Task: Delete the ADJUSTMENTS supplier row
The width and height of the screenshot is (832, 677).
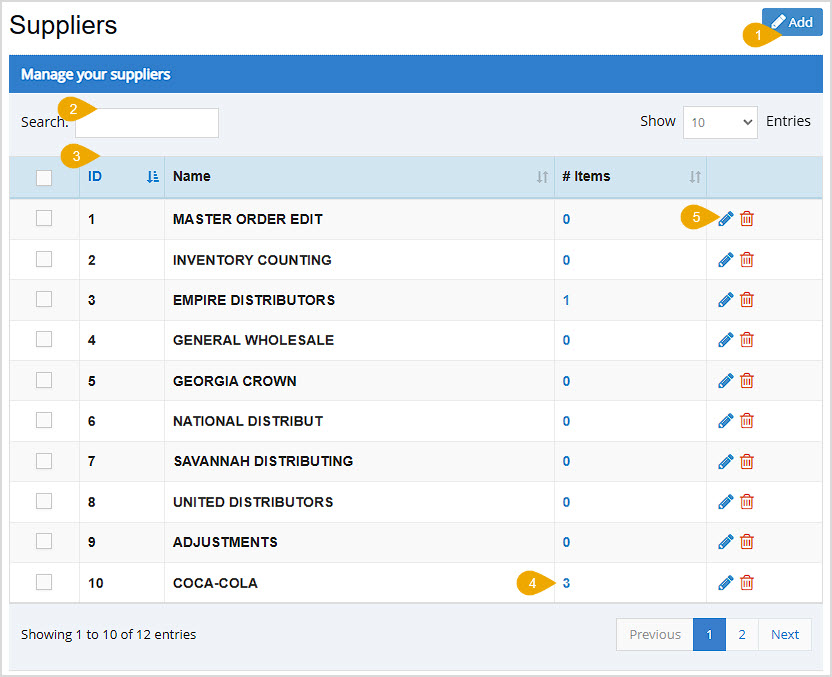Action: (746, 541)
